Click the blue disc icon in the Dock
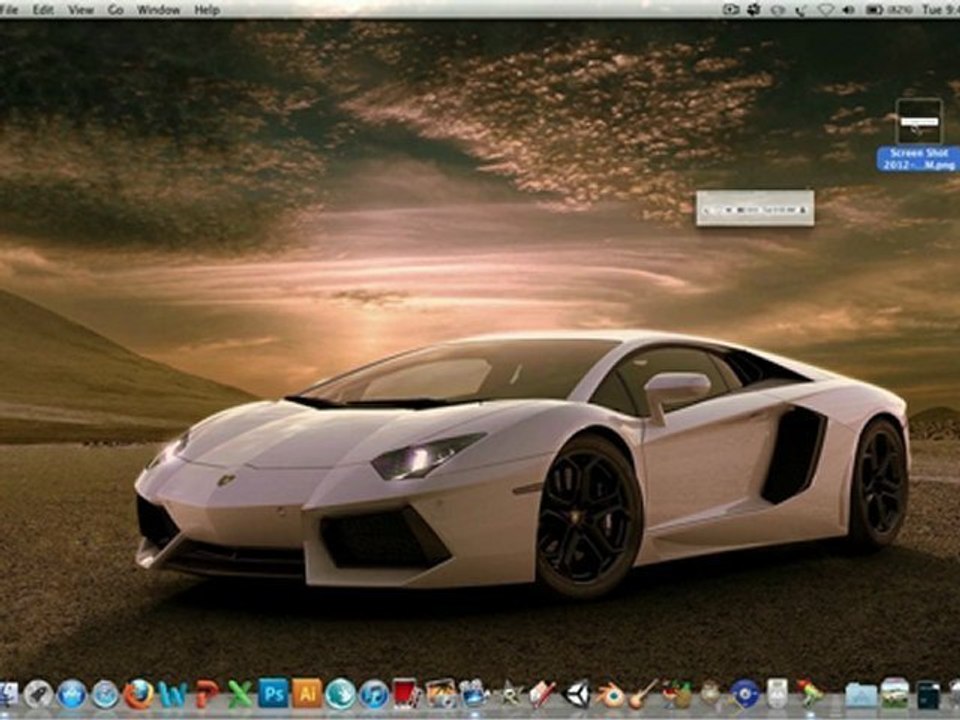 [x=744, y=694]
